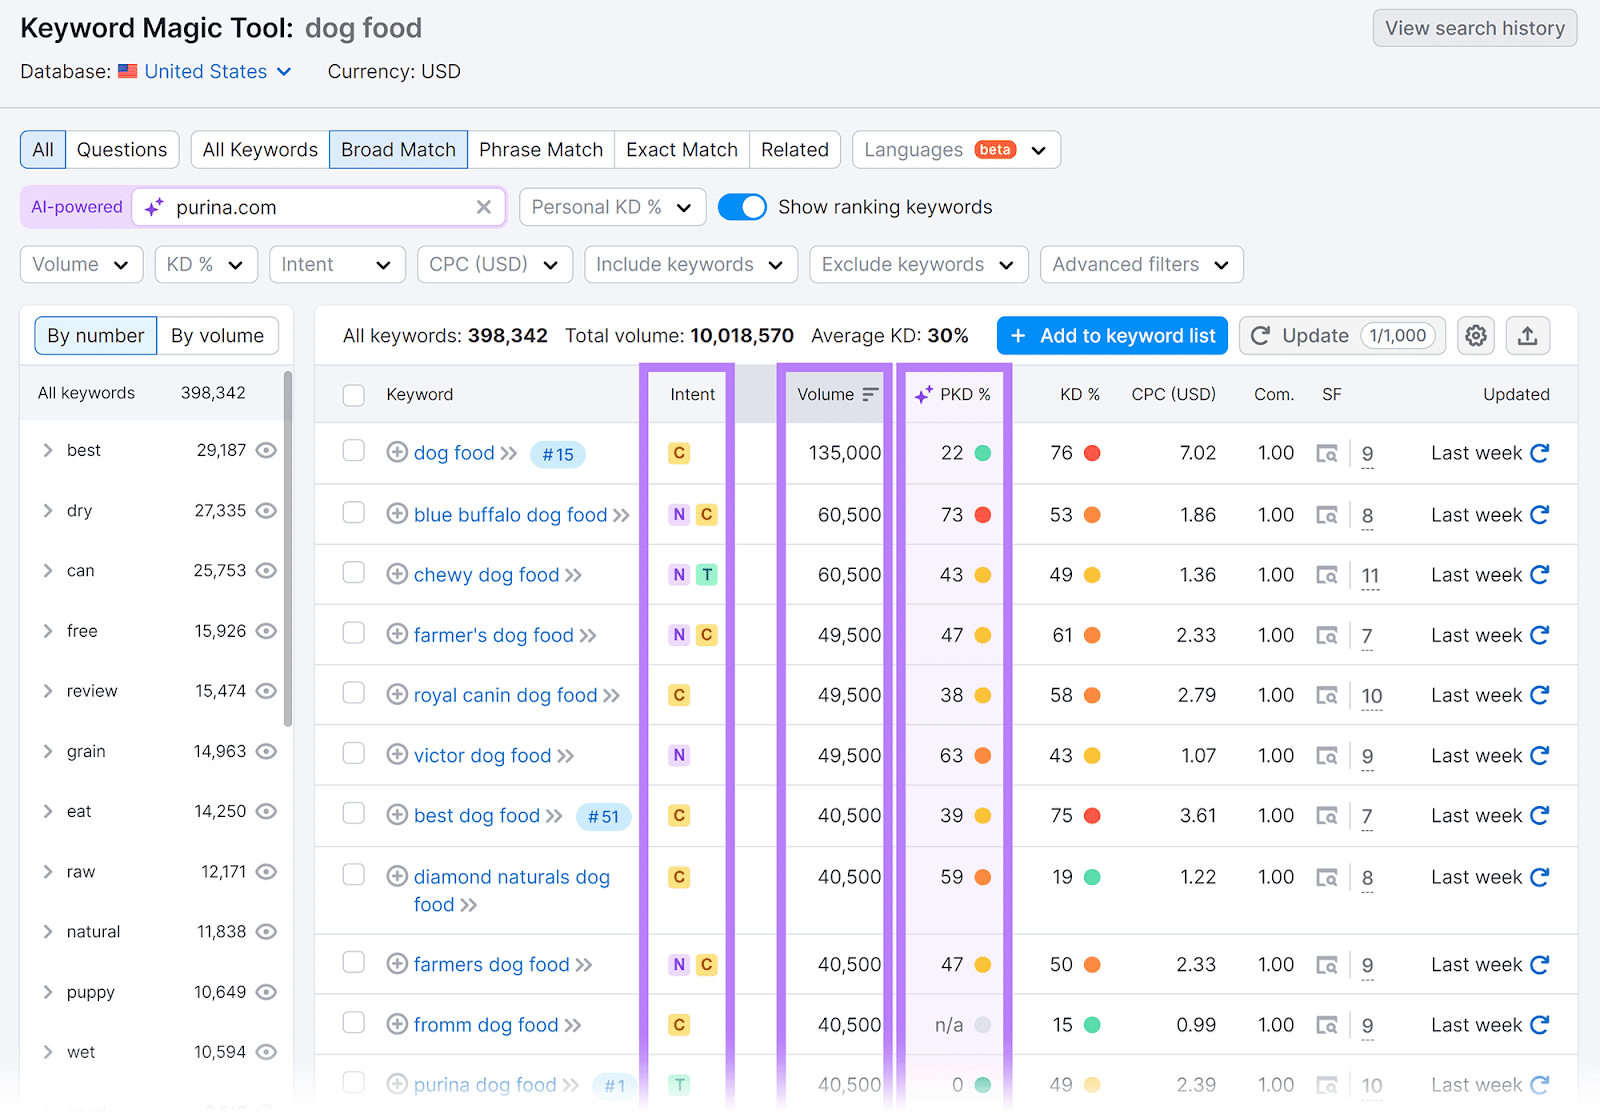Open SERP analysis icon for "dog food" row
This screenshot has width=1600, height=1114.
coord(1328,453)
